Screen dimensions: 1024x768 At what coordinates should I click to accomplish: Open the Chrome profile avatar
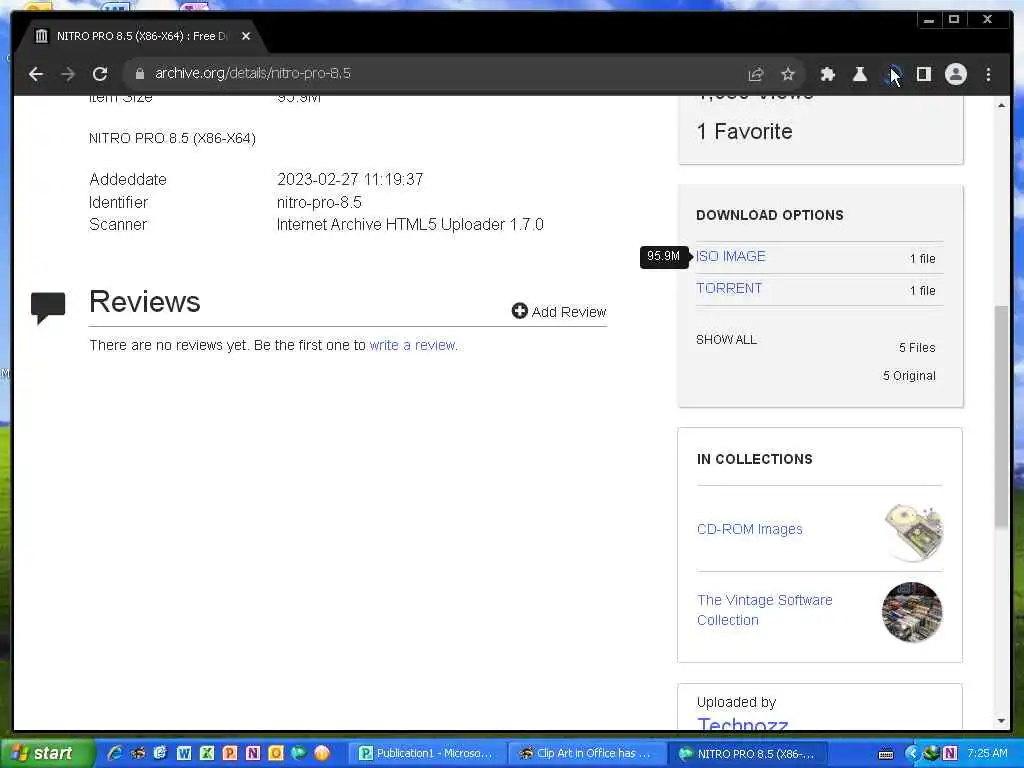(x=955, y=74)
